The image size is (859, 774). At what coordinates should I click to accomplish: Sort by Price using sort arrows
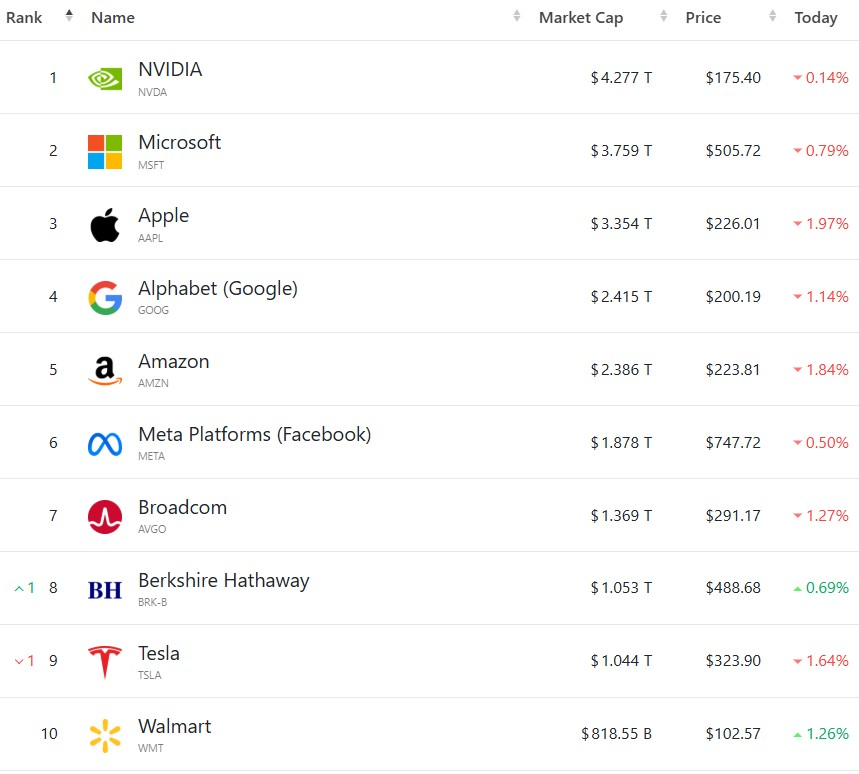[x=772, y=15]
